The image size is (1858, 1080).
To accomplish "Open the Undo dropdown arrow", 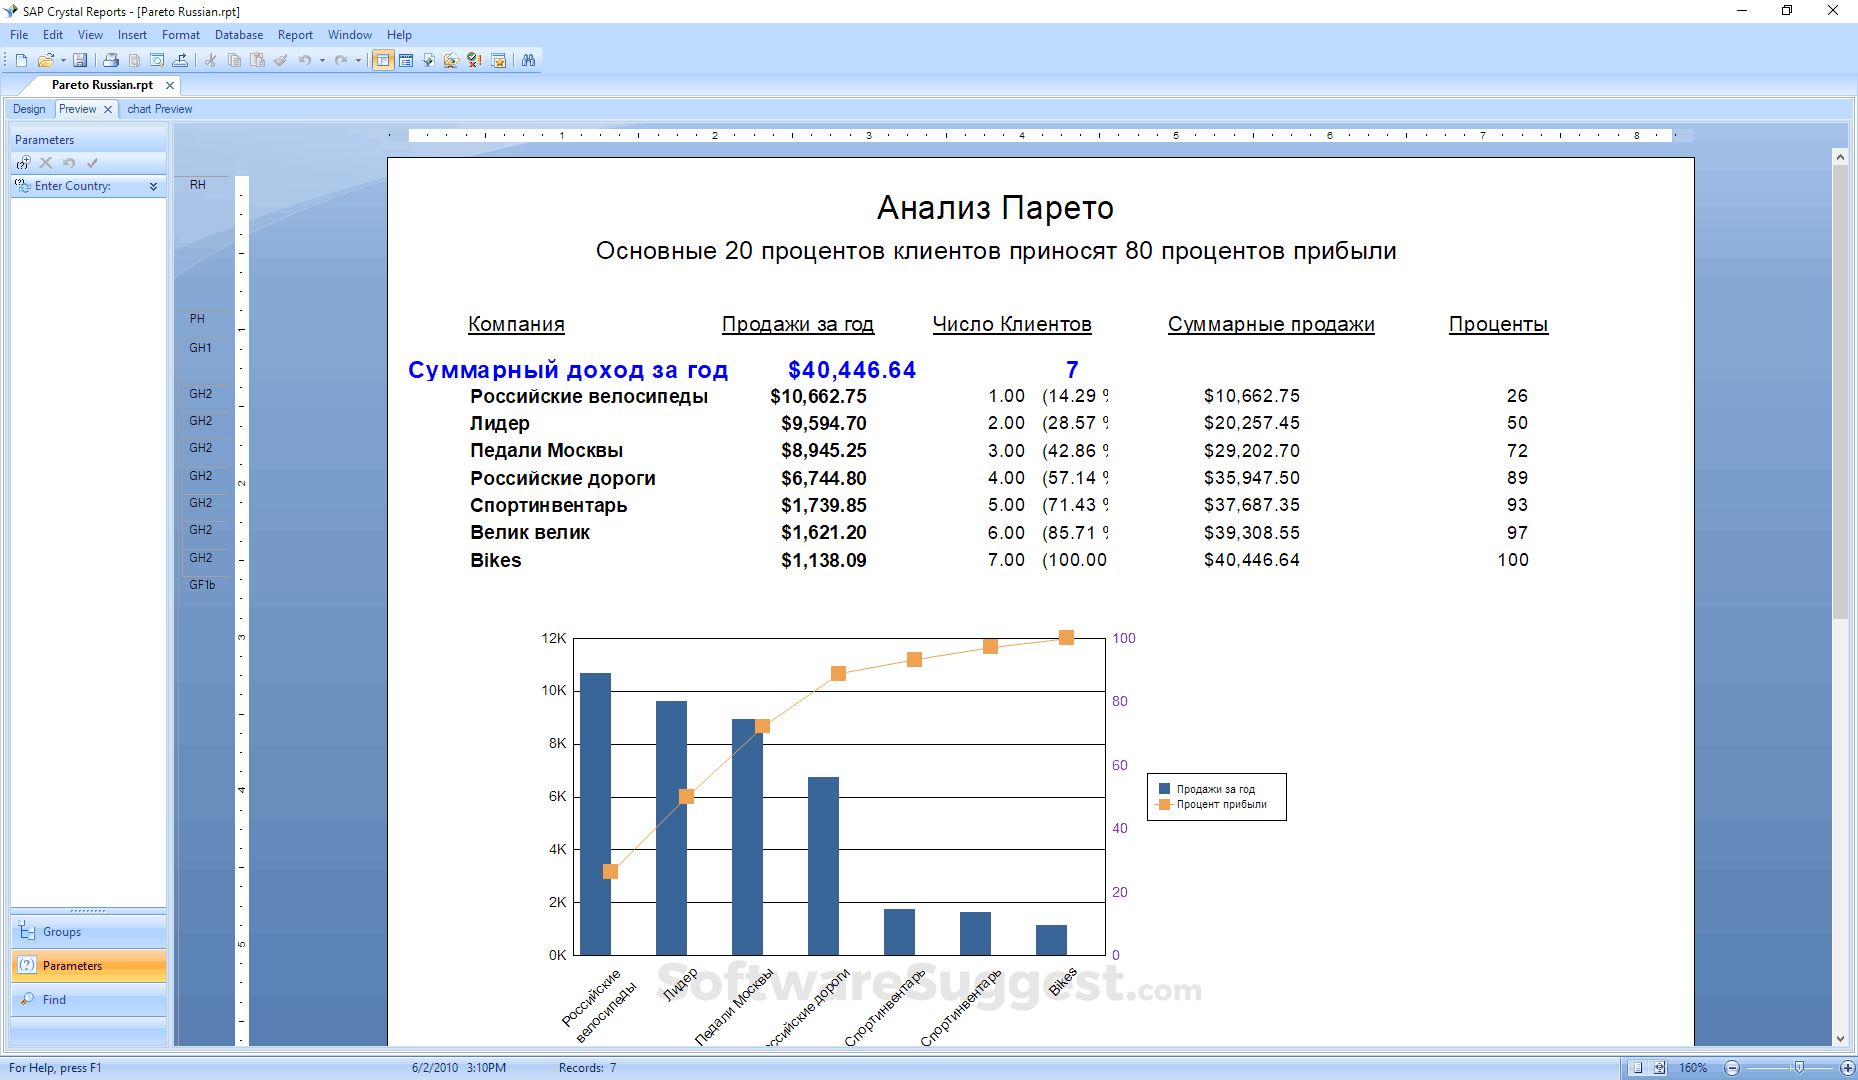I will [320, 59].
